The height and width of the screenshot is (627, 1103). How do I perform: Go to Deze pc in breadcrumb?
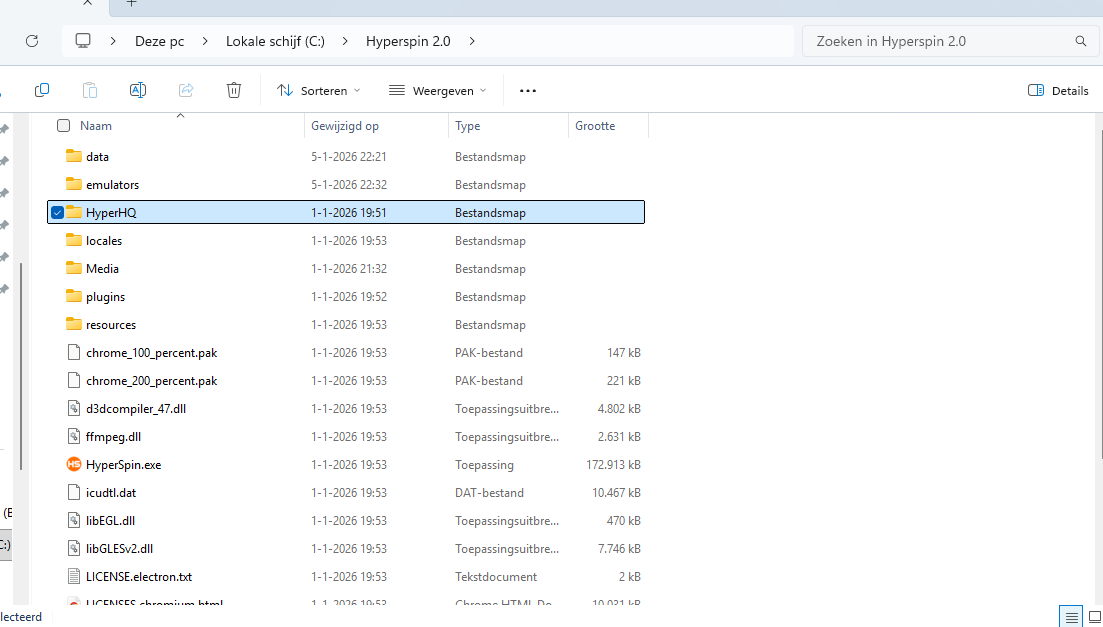coord(158,41)
